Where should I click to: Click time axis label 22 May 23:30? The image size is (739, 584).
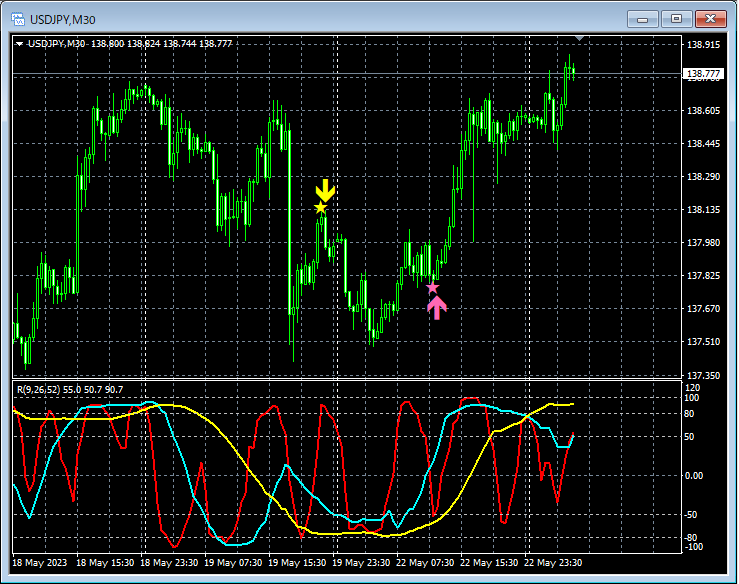(553, 563)
